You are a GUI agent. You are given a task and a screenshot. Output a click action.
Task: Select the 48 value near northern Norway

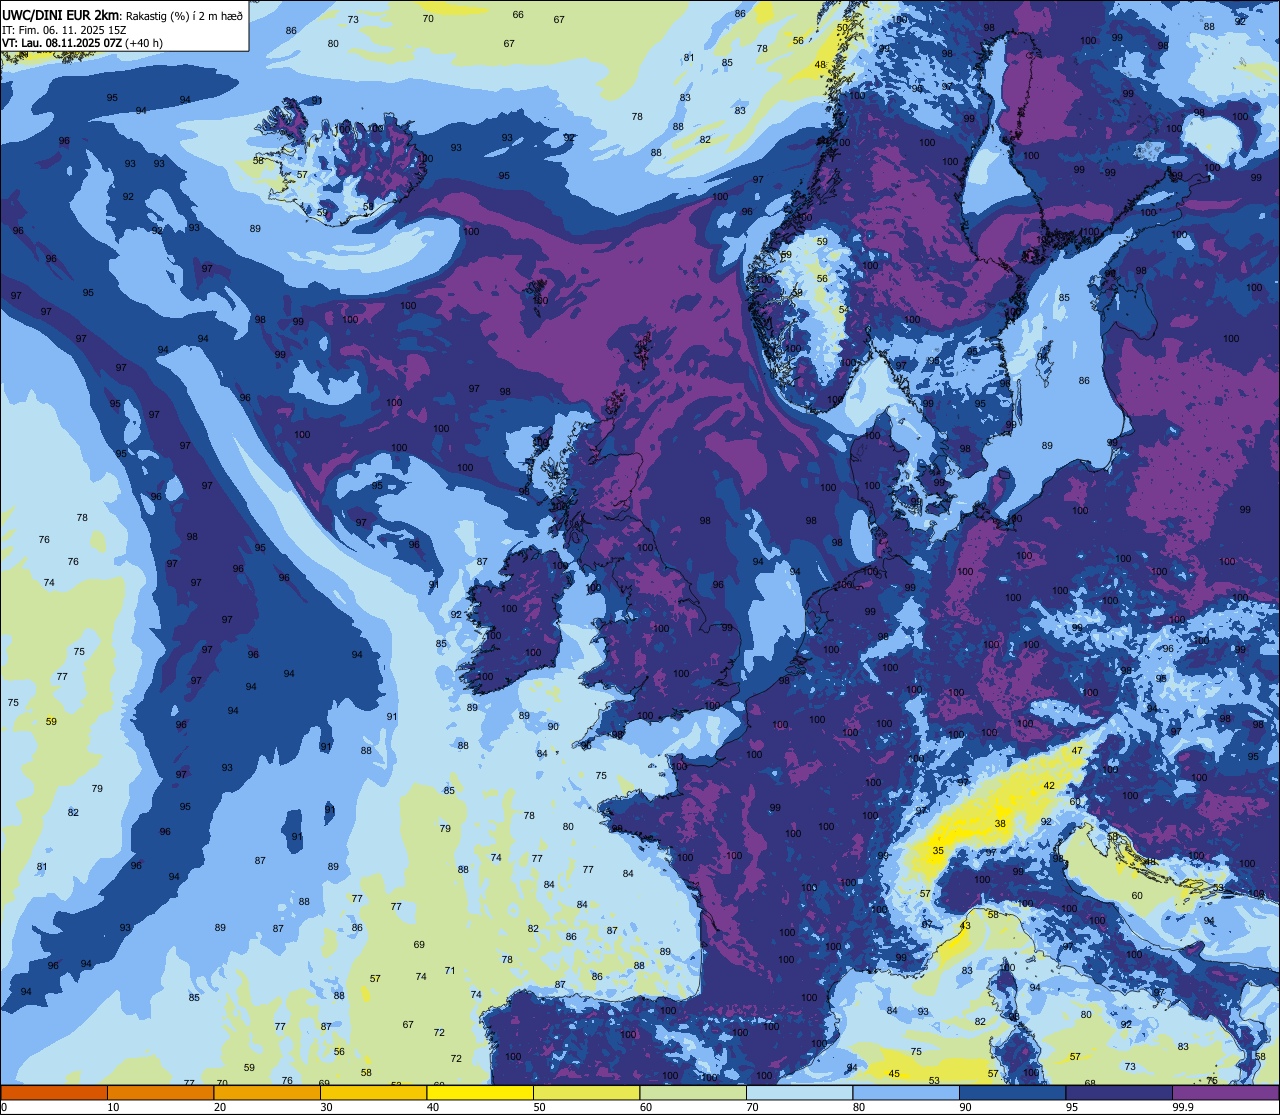pyautogui.click(x=820, y=65)
